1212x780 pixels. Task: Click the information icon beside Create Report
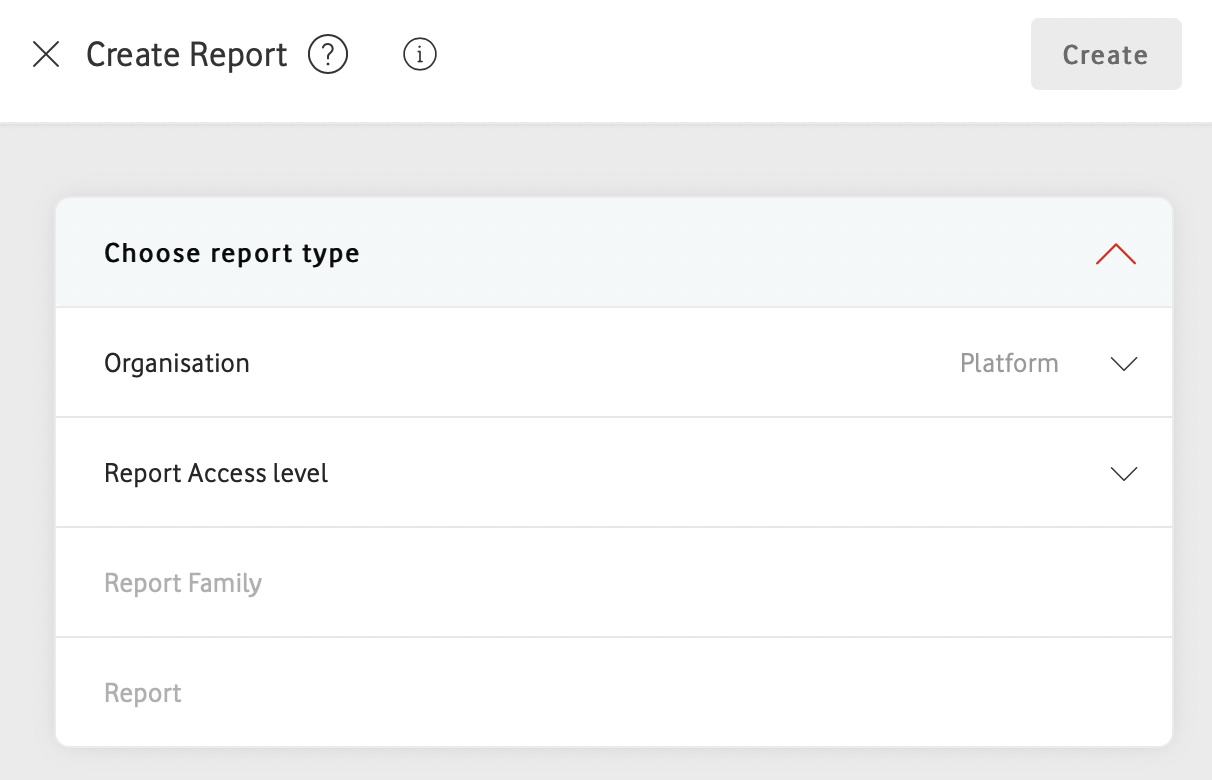click(x=419, y=55)
